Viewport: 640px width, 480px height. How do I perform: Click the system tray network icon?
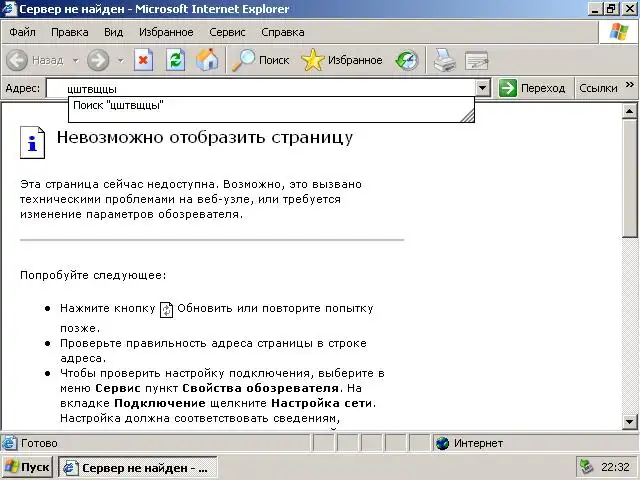(587, 467)
